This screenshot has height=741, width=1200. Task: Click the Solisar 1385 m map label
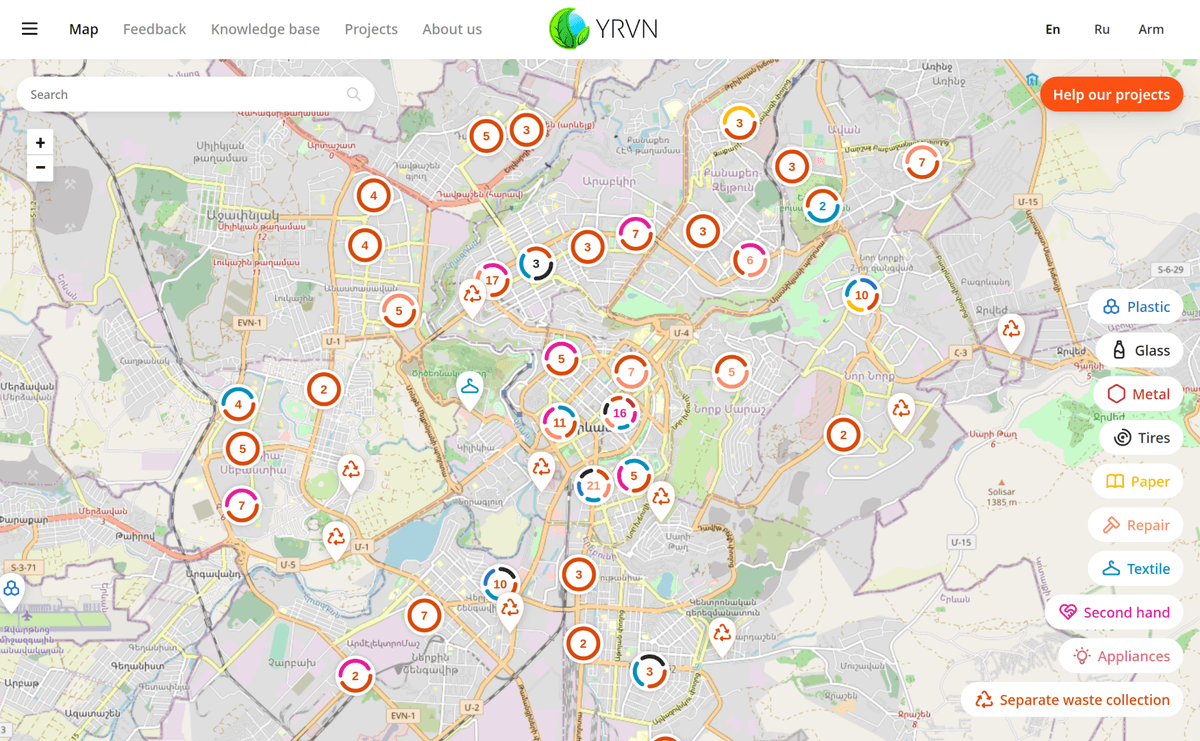1001,497
